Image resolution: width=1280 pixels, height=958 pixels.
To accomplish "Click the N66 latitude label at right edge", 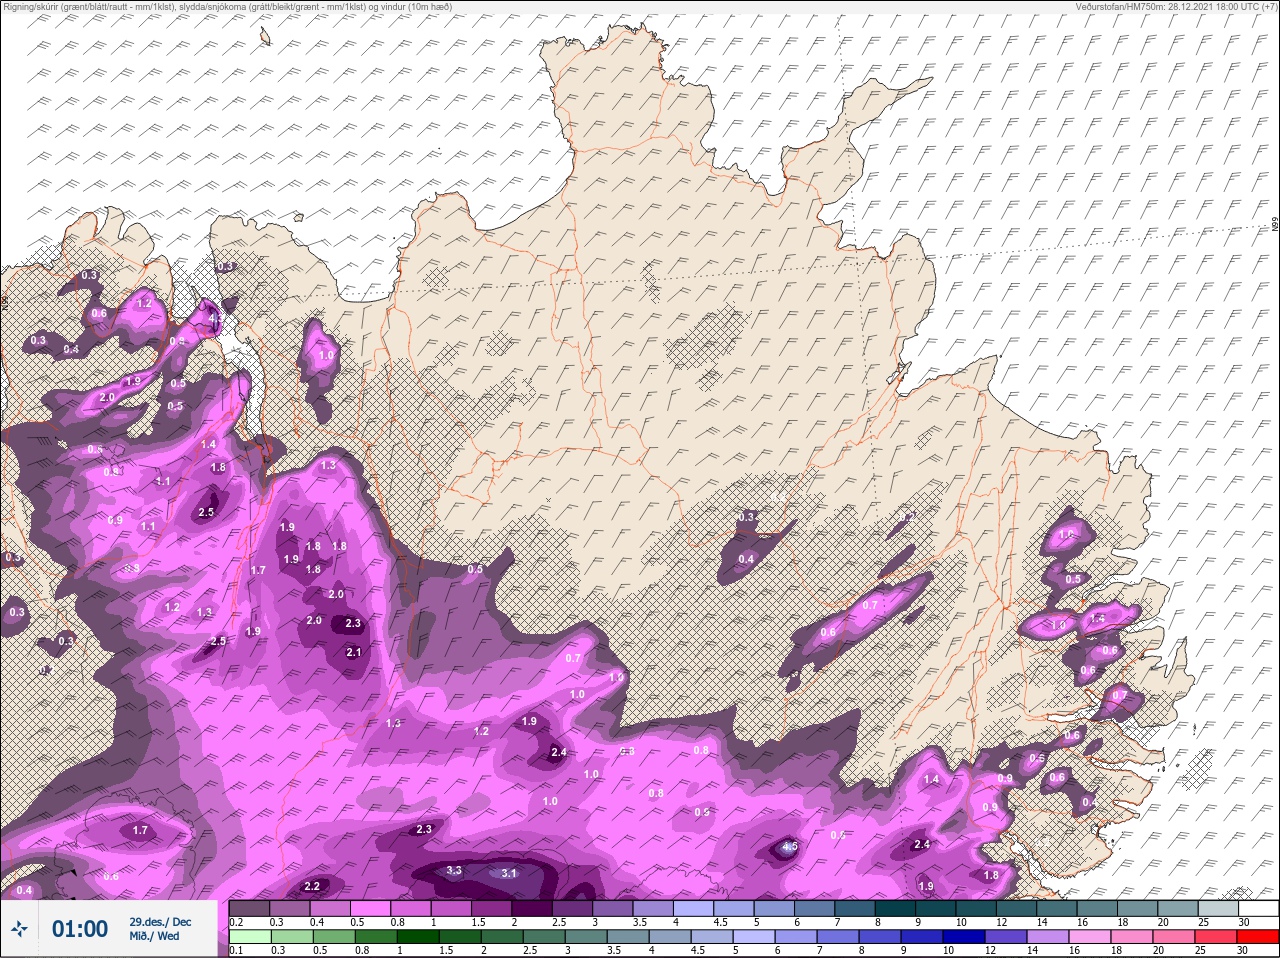I will point(1275,226).
